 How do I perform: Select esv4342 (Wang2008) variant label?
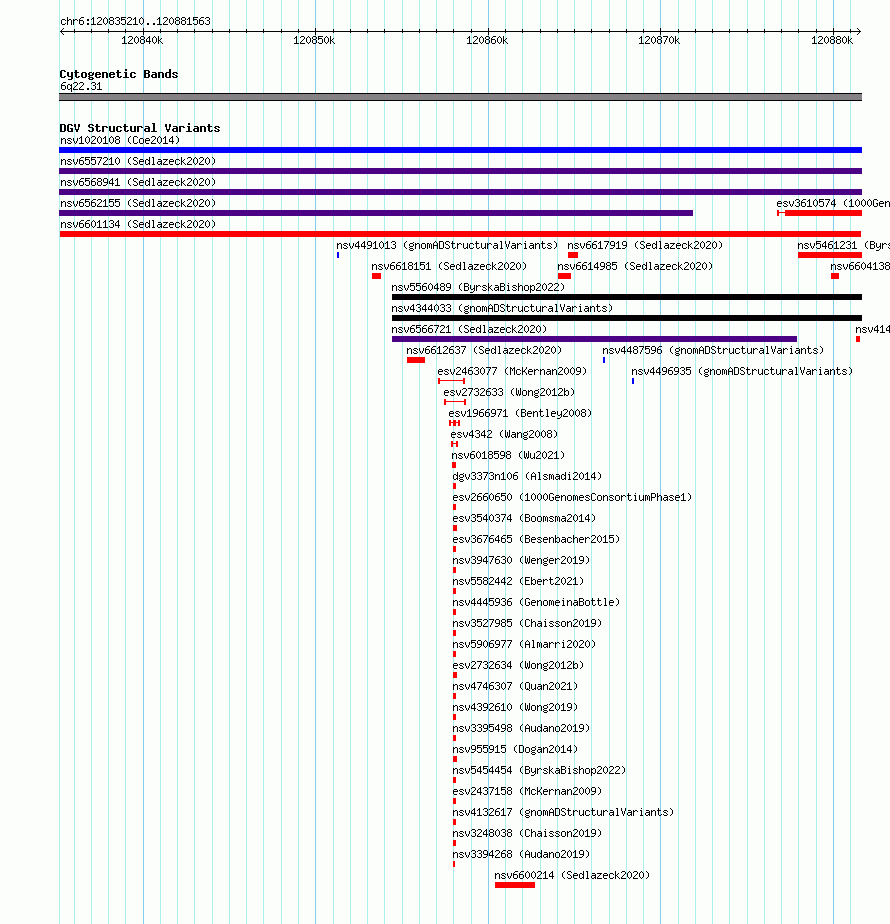click(504, 434)
